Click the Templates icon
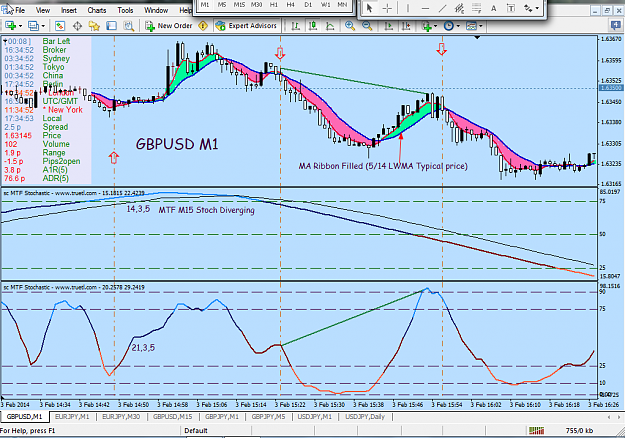The image size is (625, 438). point(472,26)
